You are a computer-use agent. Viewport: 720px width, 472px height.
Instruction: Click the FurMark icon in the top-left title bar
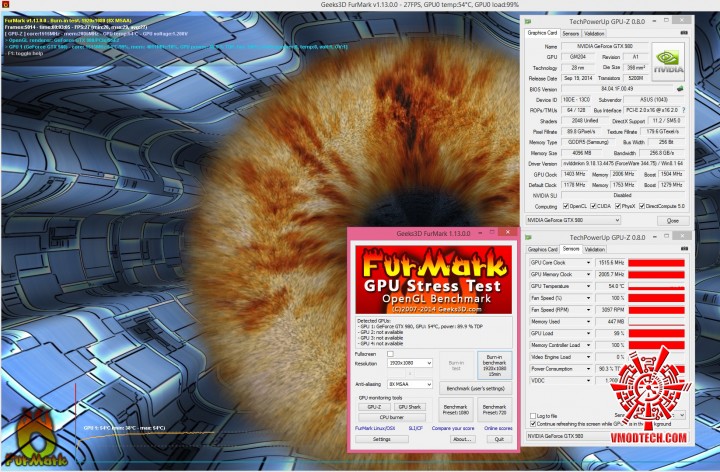coord(5,5)
